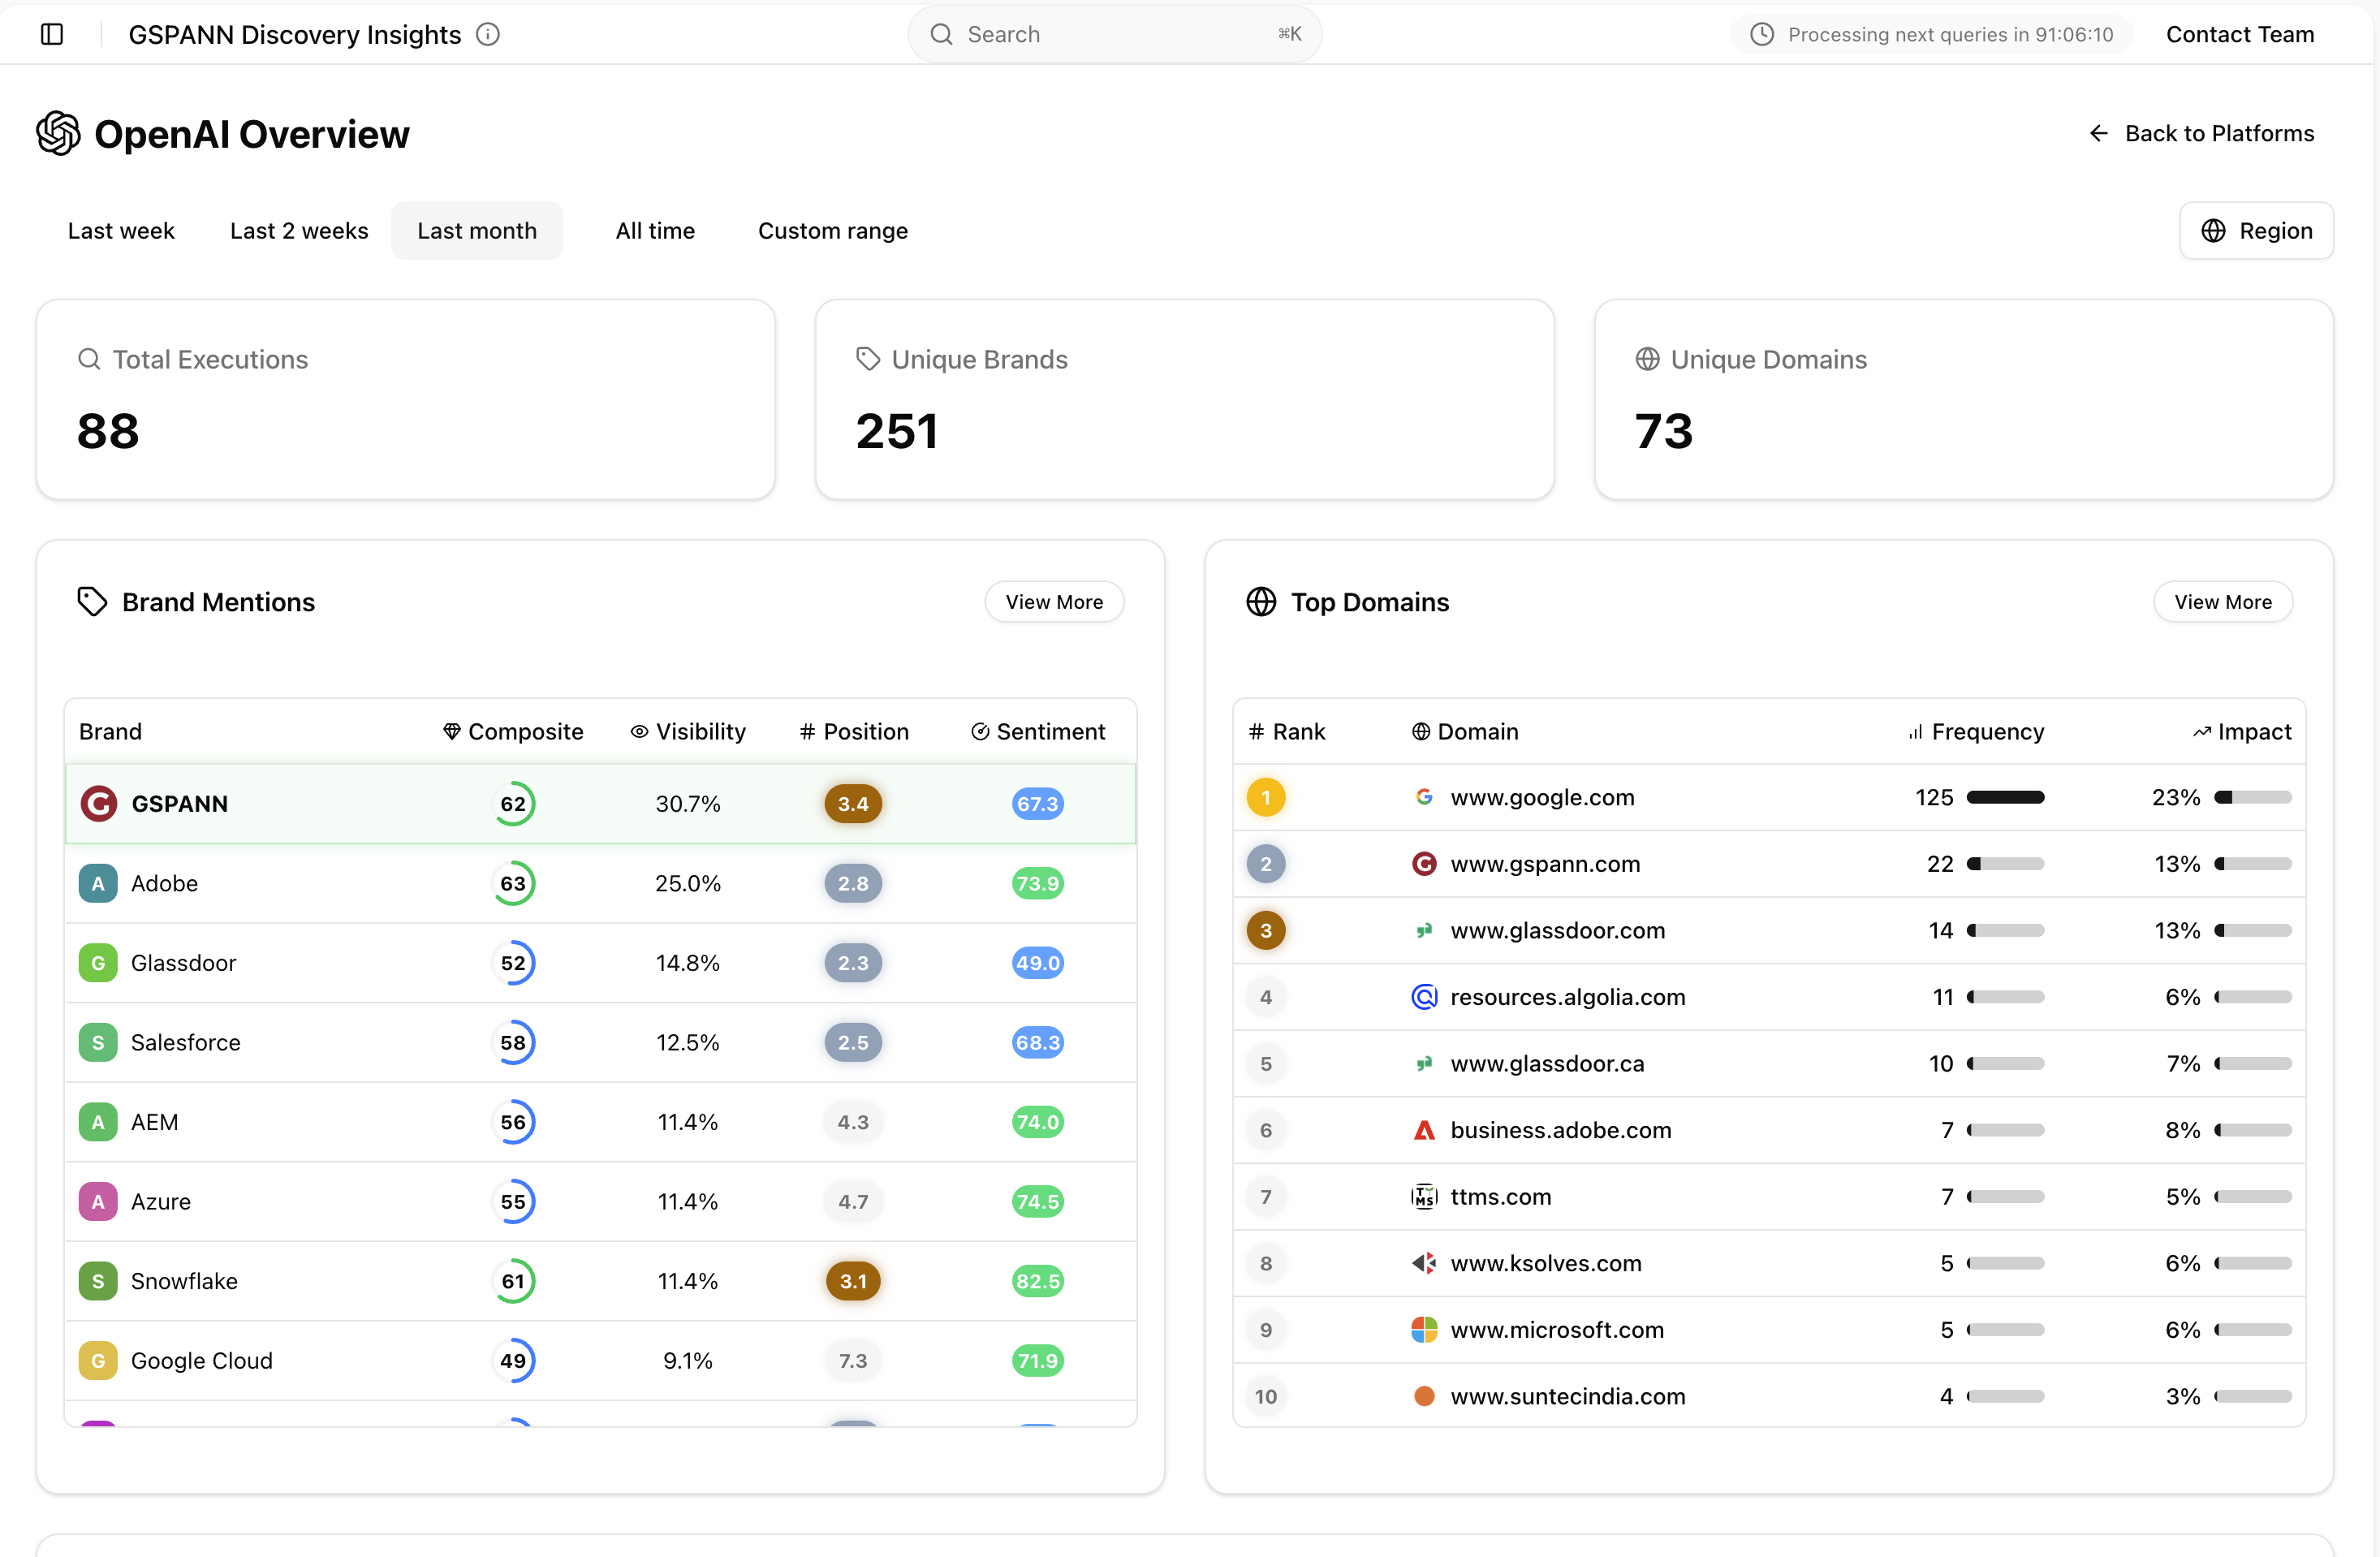Click the Algolia favicon beside resources.algolia.com
This screenshot has height=1557, width=2380.
(1424, 996)
